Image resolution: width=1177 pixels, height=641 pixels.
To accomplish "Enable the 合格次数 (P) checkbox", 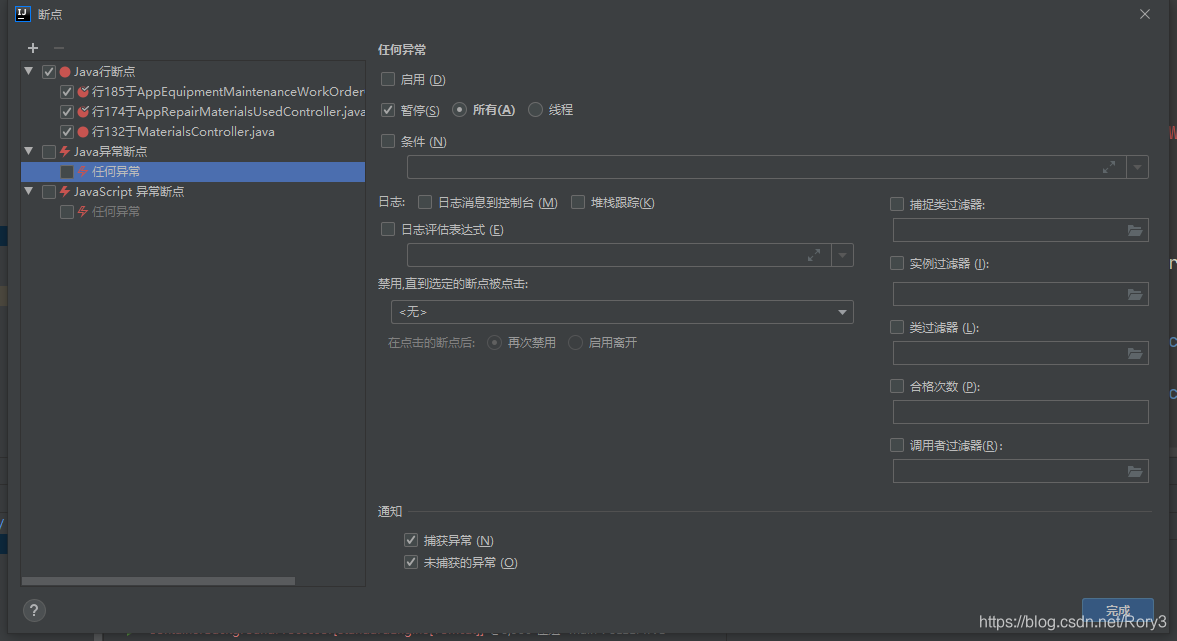I will coord(897,386).
